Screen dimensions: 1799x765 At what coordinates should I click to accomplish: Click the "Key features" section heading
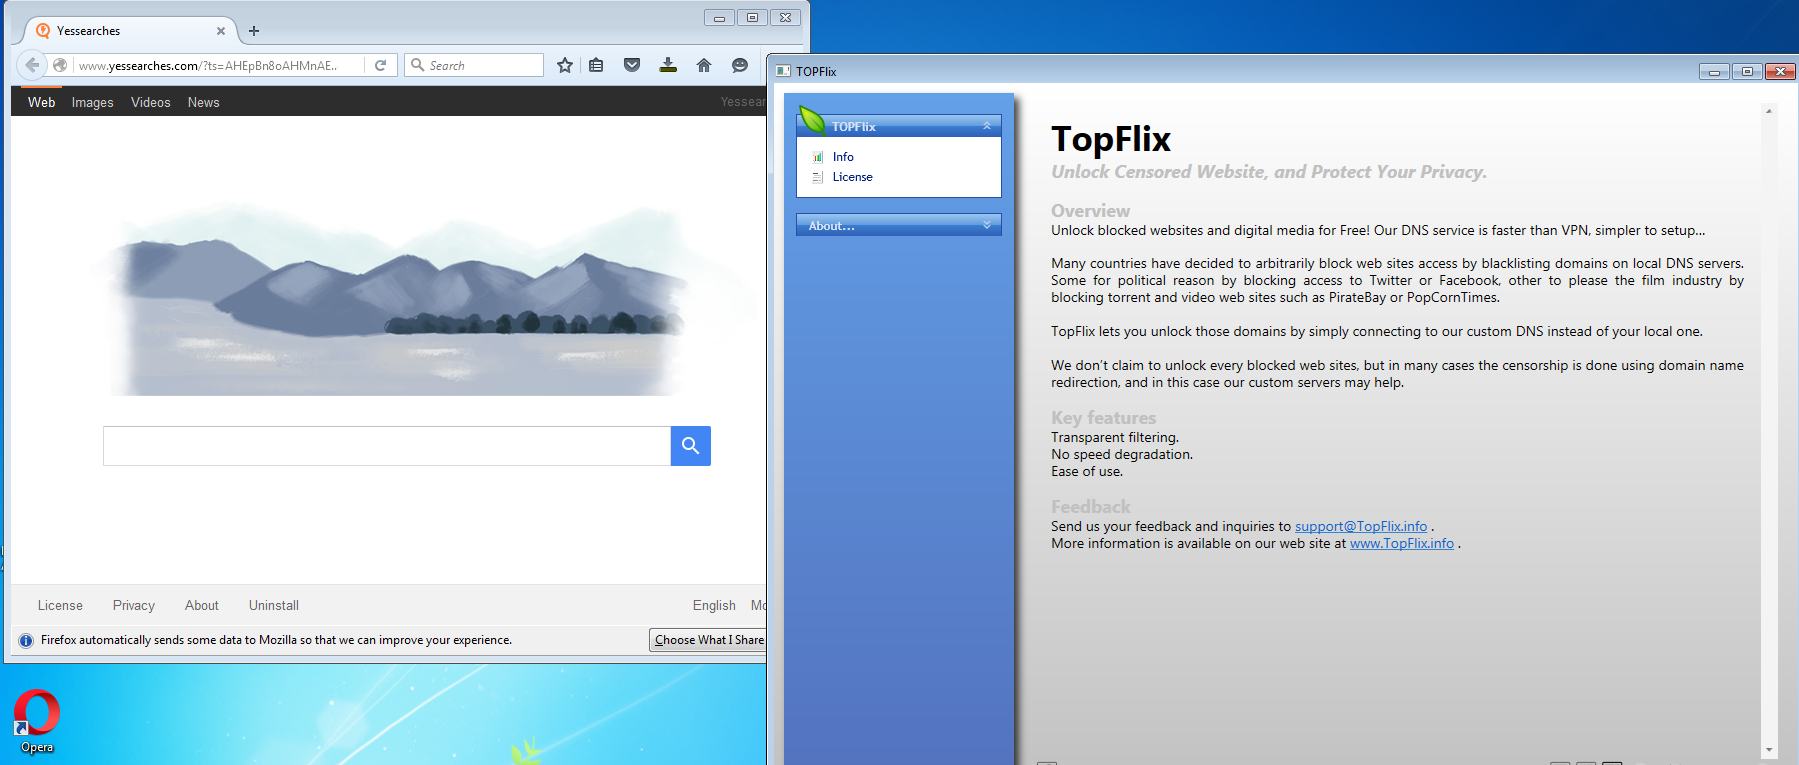1103,418
